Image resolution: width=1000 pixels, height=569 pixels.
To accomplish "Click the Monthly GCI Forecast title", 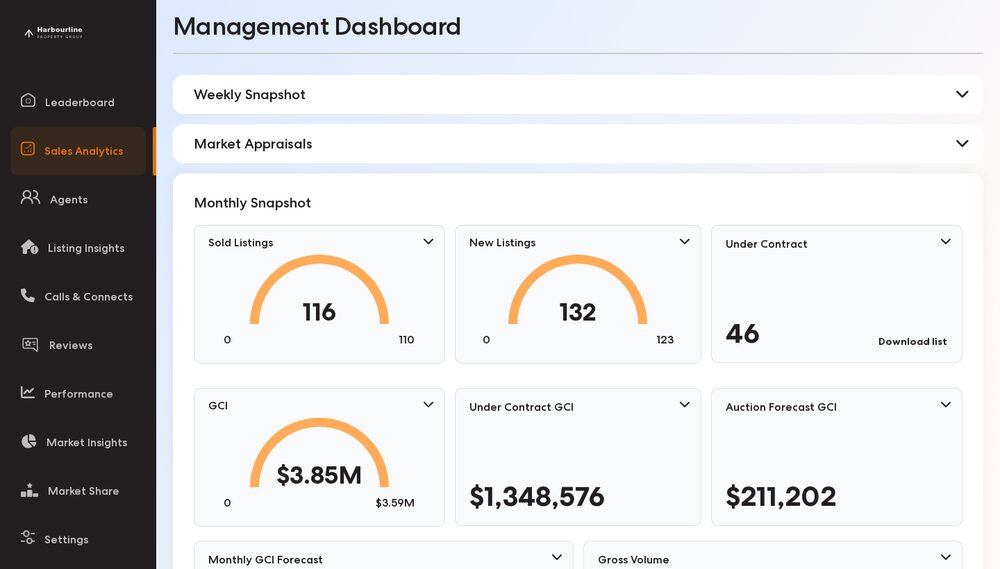I will pos(265,559).
